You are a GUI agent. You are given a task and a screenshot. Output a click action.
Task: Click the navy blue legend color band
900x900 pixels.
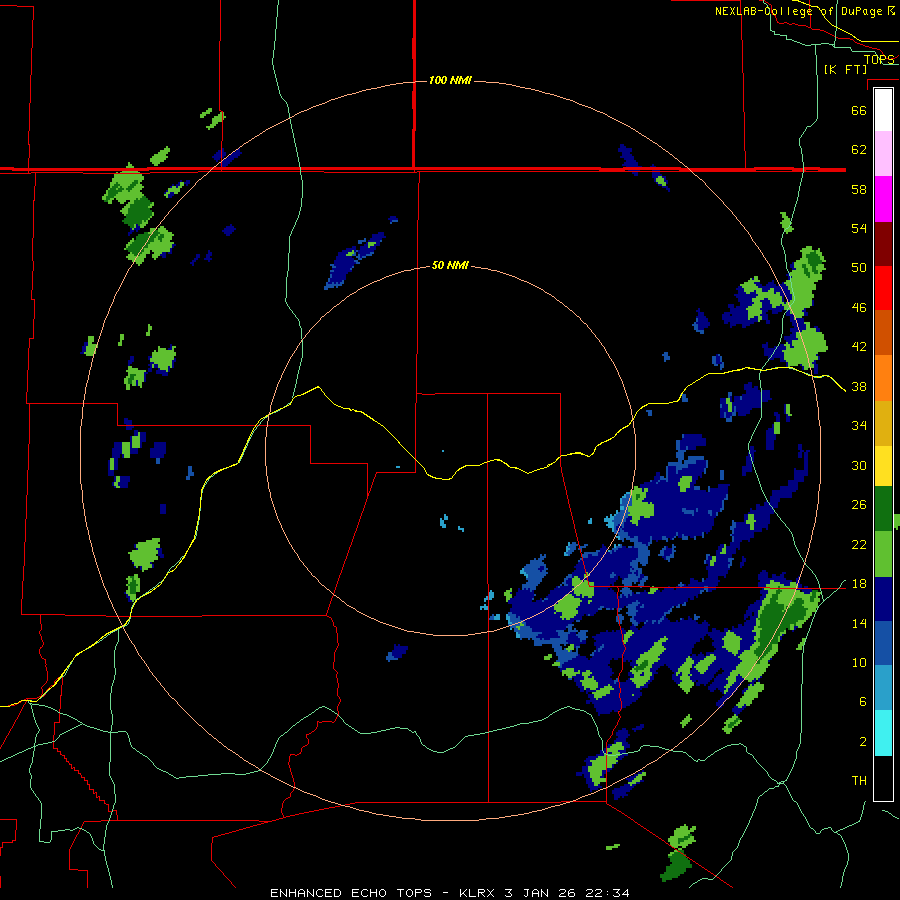click(x=883, y=599)
